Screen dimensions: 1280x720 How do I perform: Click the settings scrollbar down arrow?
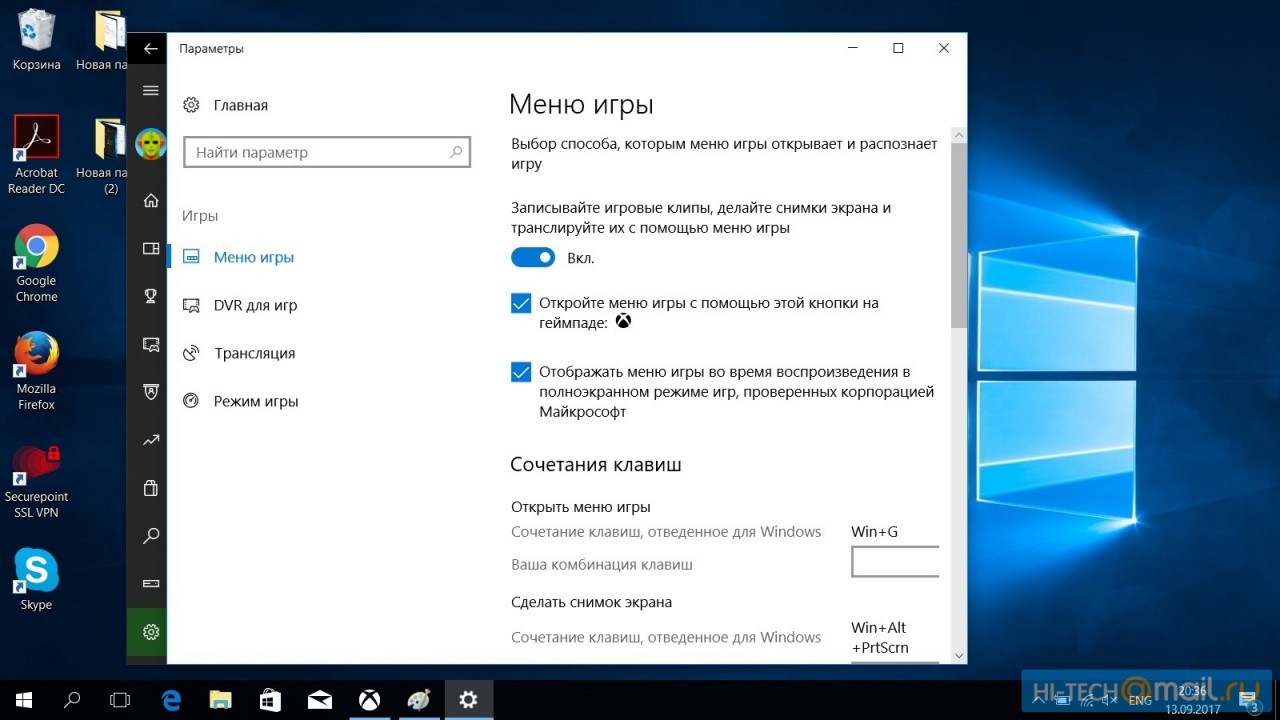(x=959, y=655)
